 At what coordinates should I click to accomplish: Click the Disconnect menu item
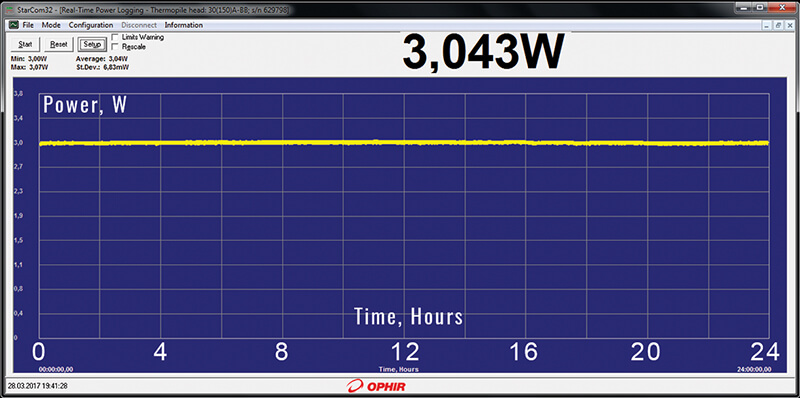point(139,25)
